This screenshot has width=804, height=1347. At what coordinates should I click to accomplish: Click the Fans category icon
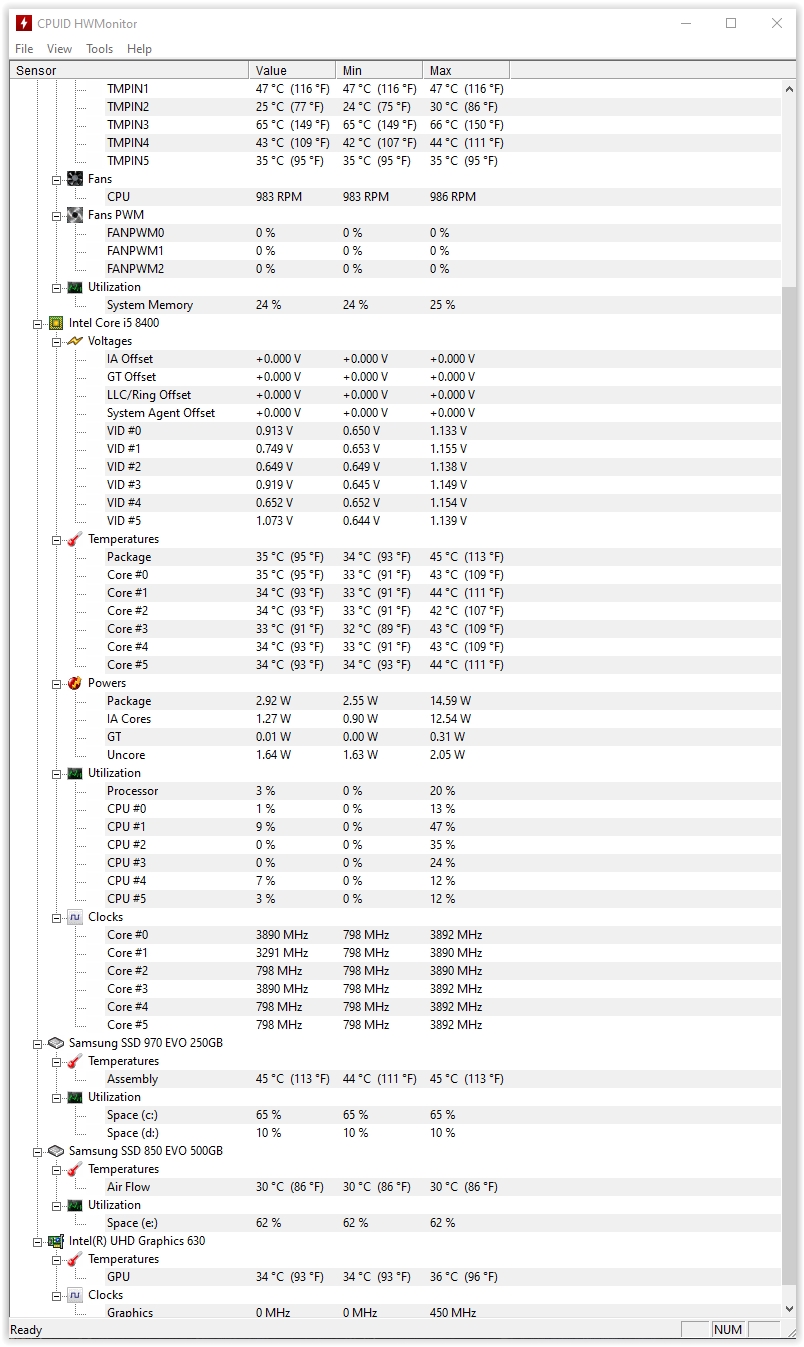click(x=75, y=179)
